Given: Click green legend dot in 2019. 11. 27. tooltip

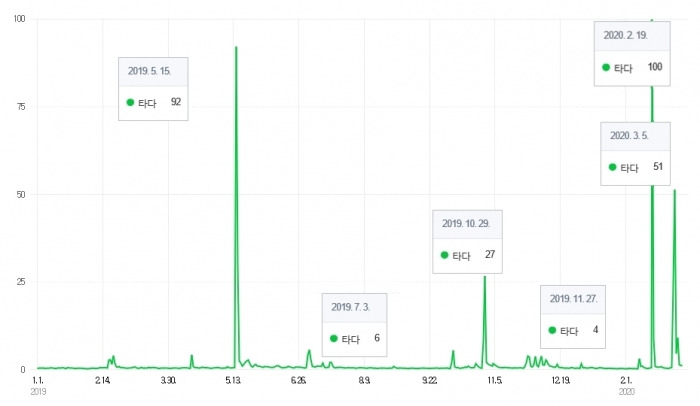Looking at the screenshot, I should pos(552,330).
